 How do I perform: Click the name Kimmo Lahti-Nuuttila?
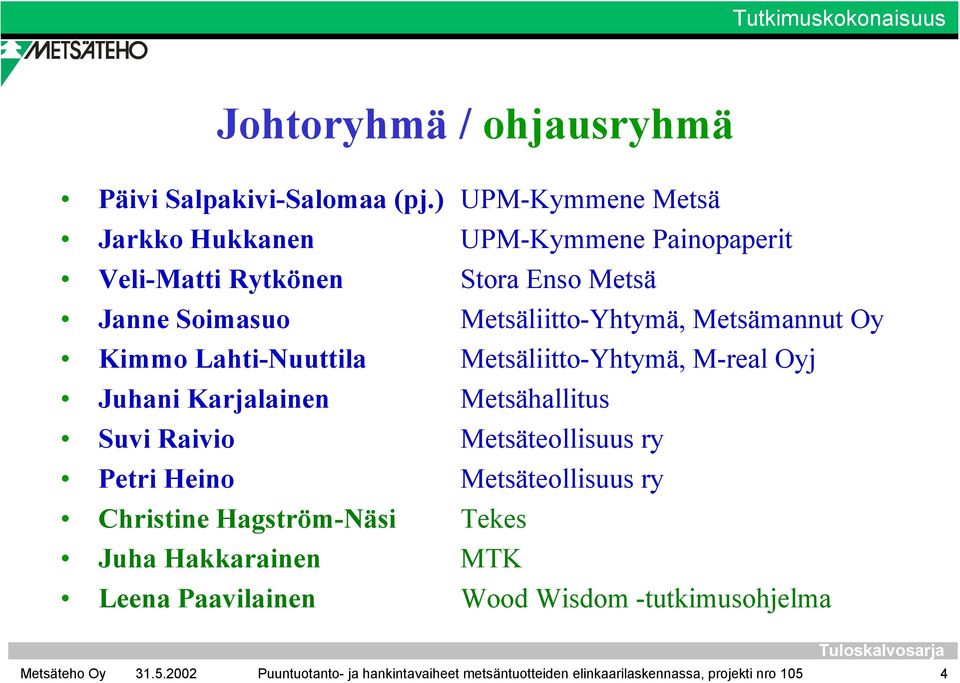click(232, 359)
